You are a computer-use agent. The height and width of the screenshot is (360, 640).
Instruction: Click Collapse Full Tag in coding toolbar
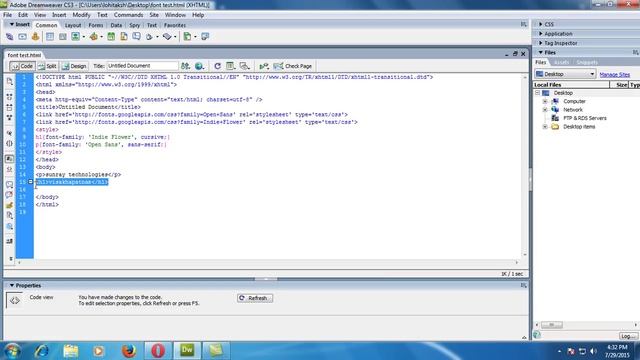[10, 97]
